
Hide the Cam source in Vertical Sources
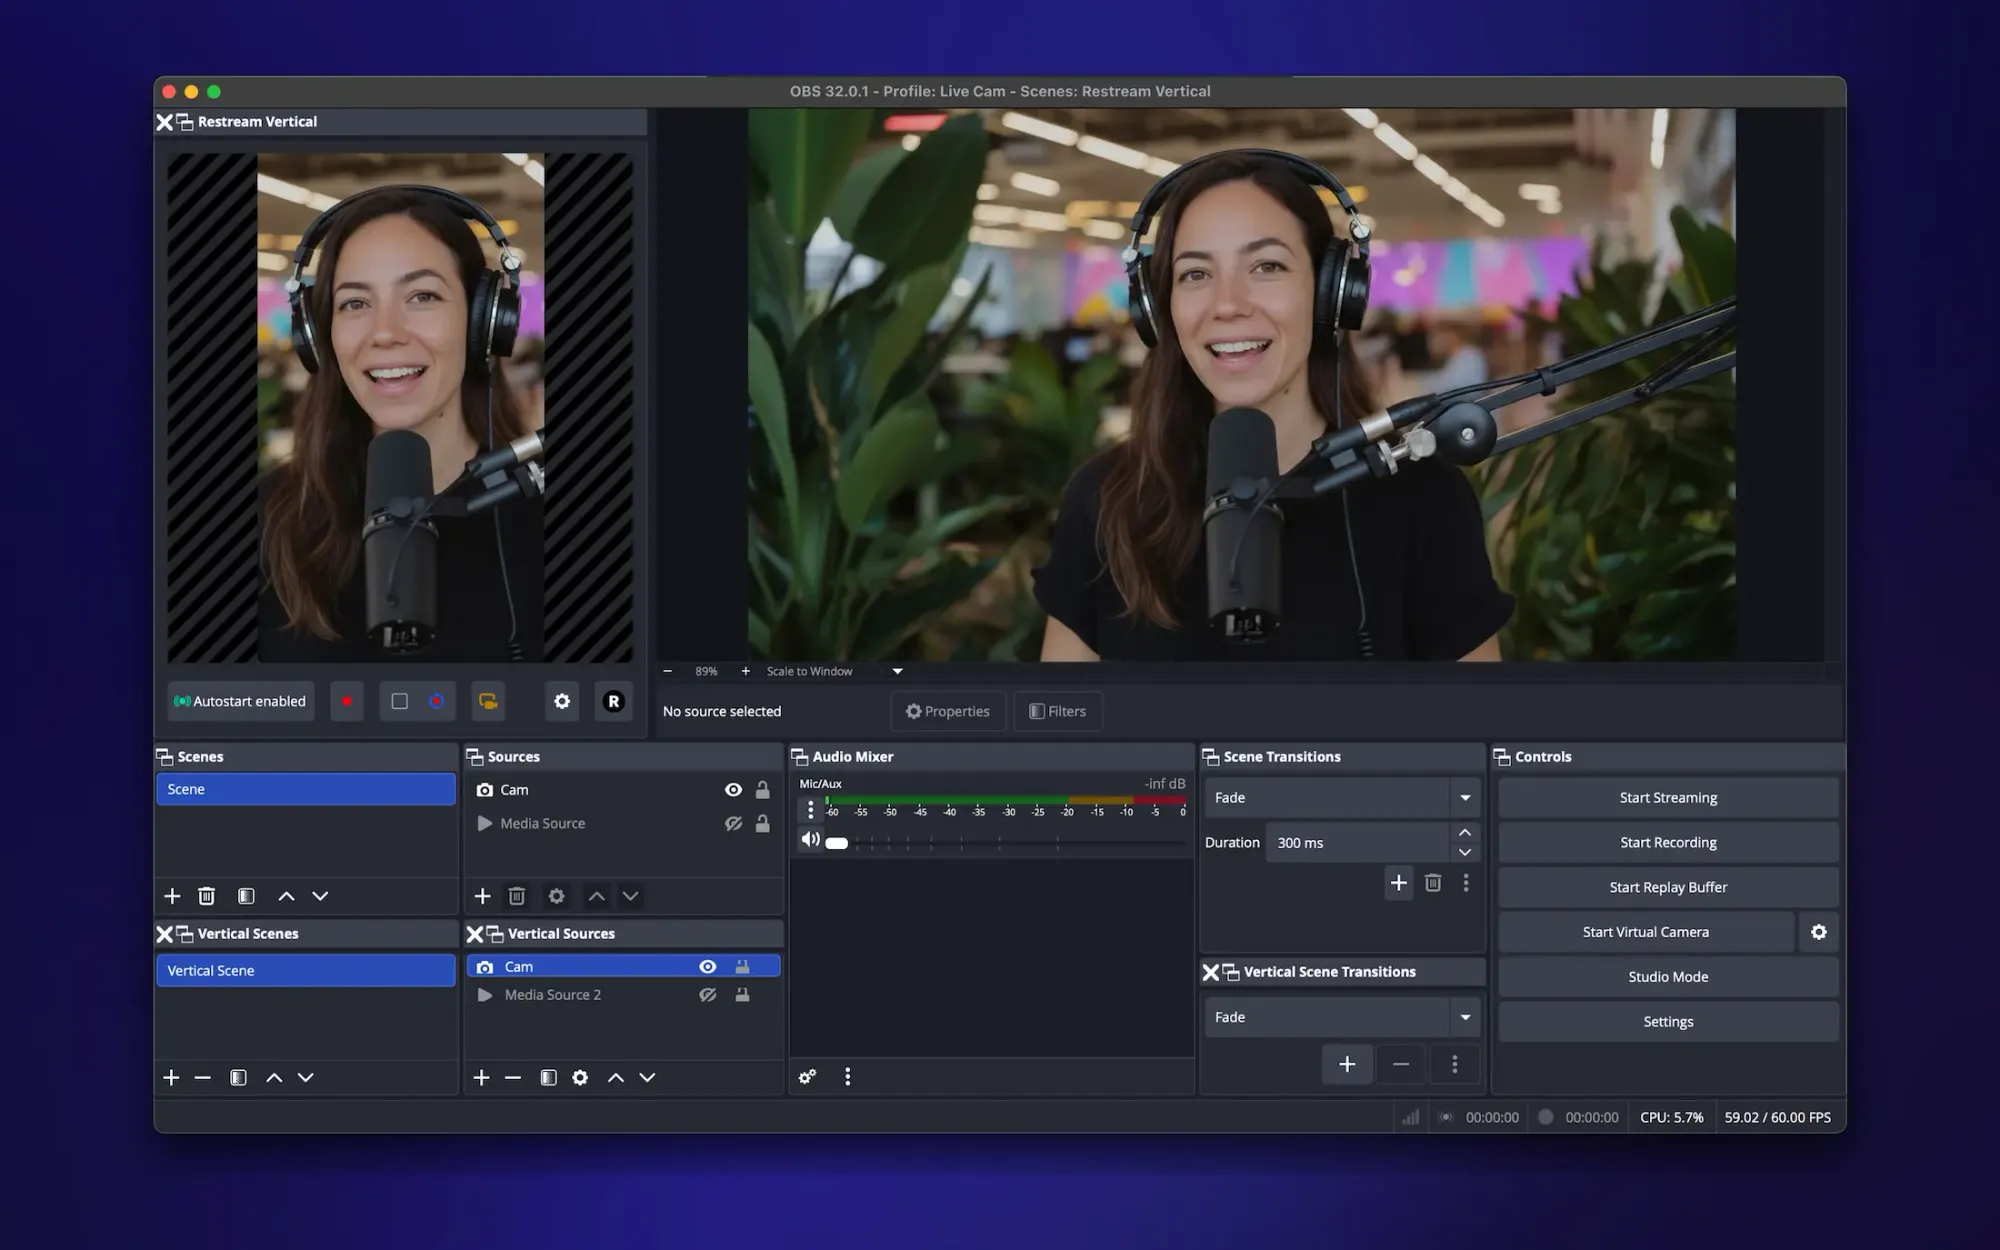tap(708, 966)
